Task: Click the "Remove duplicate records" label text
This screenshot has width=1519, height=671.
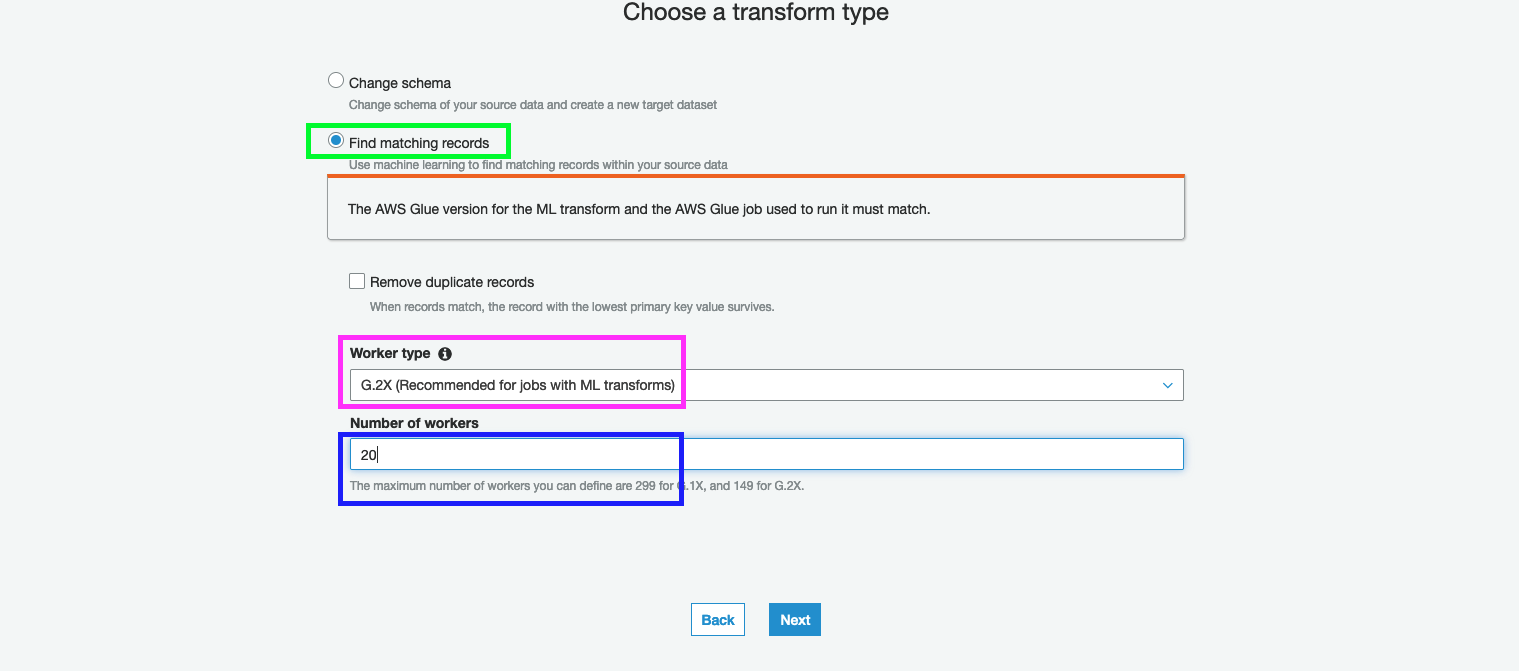Action: point(452,282)
